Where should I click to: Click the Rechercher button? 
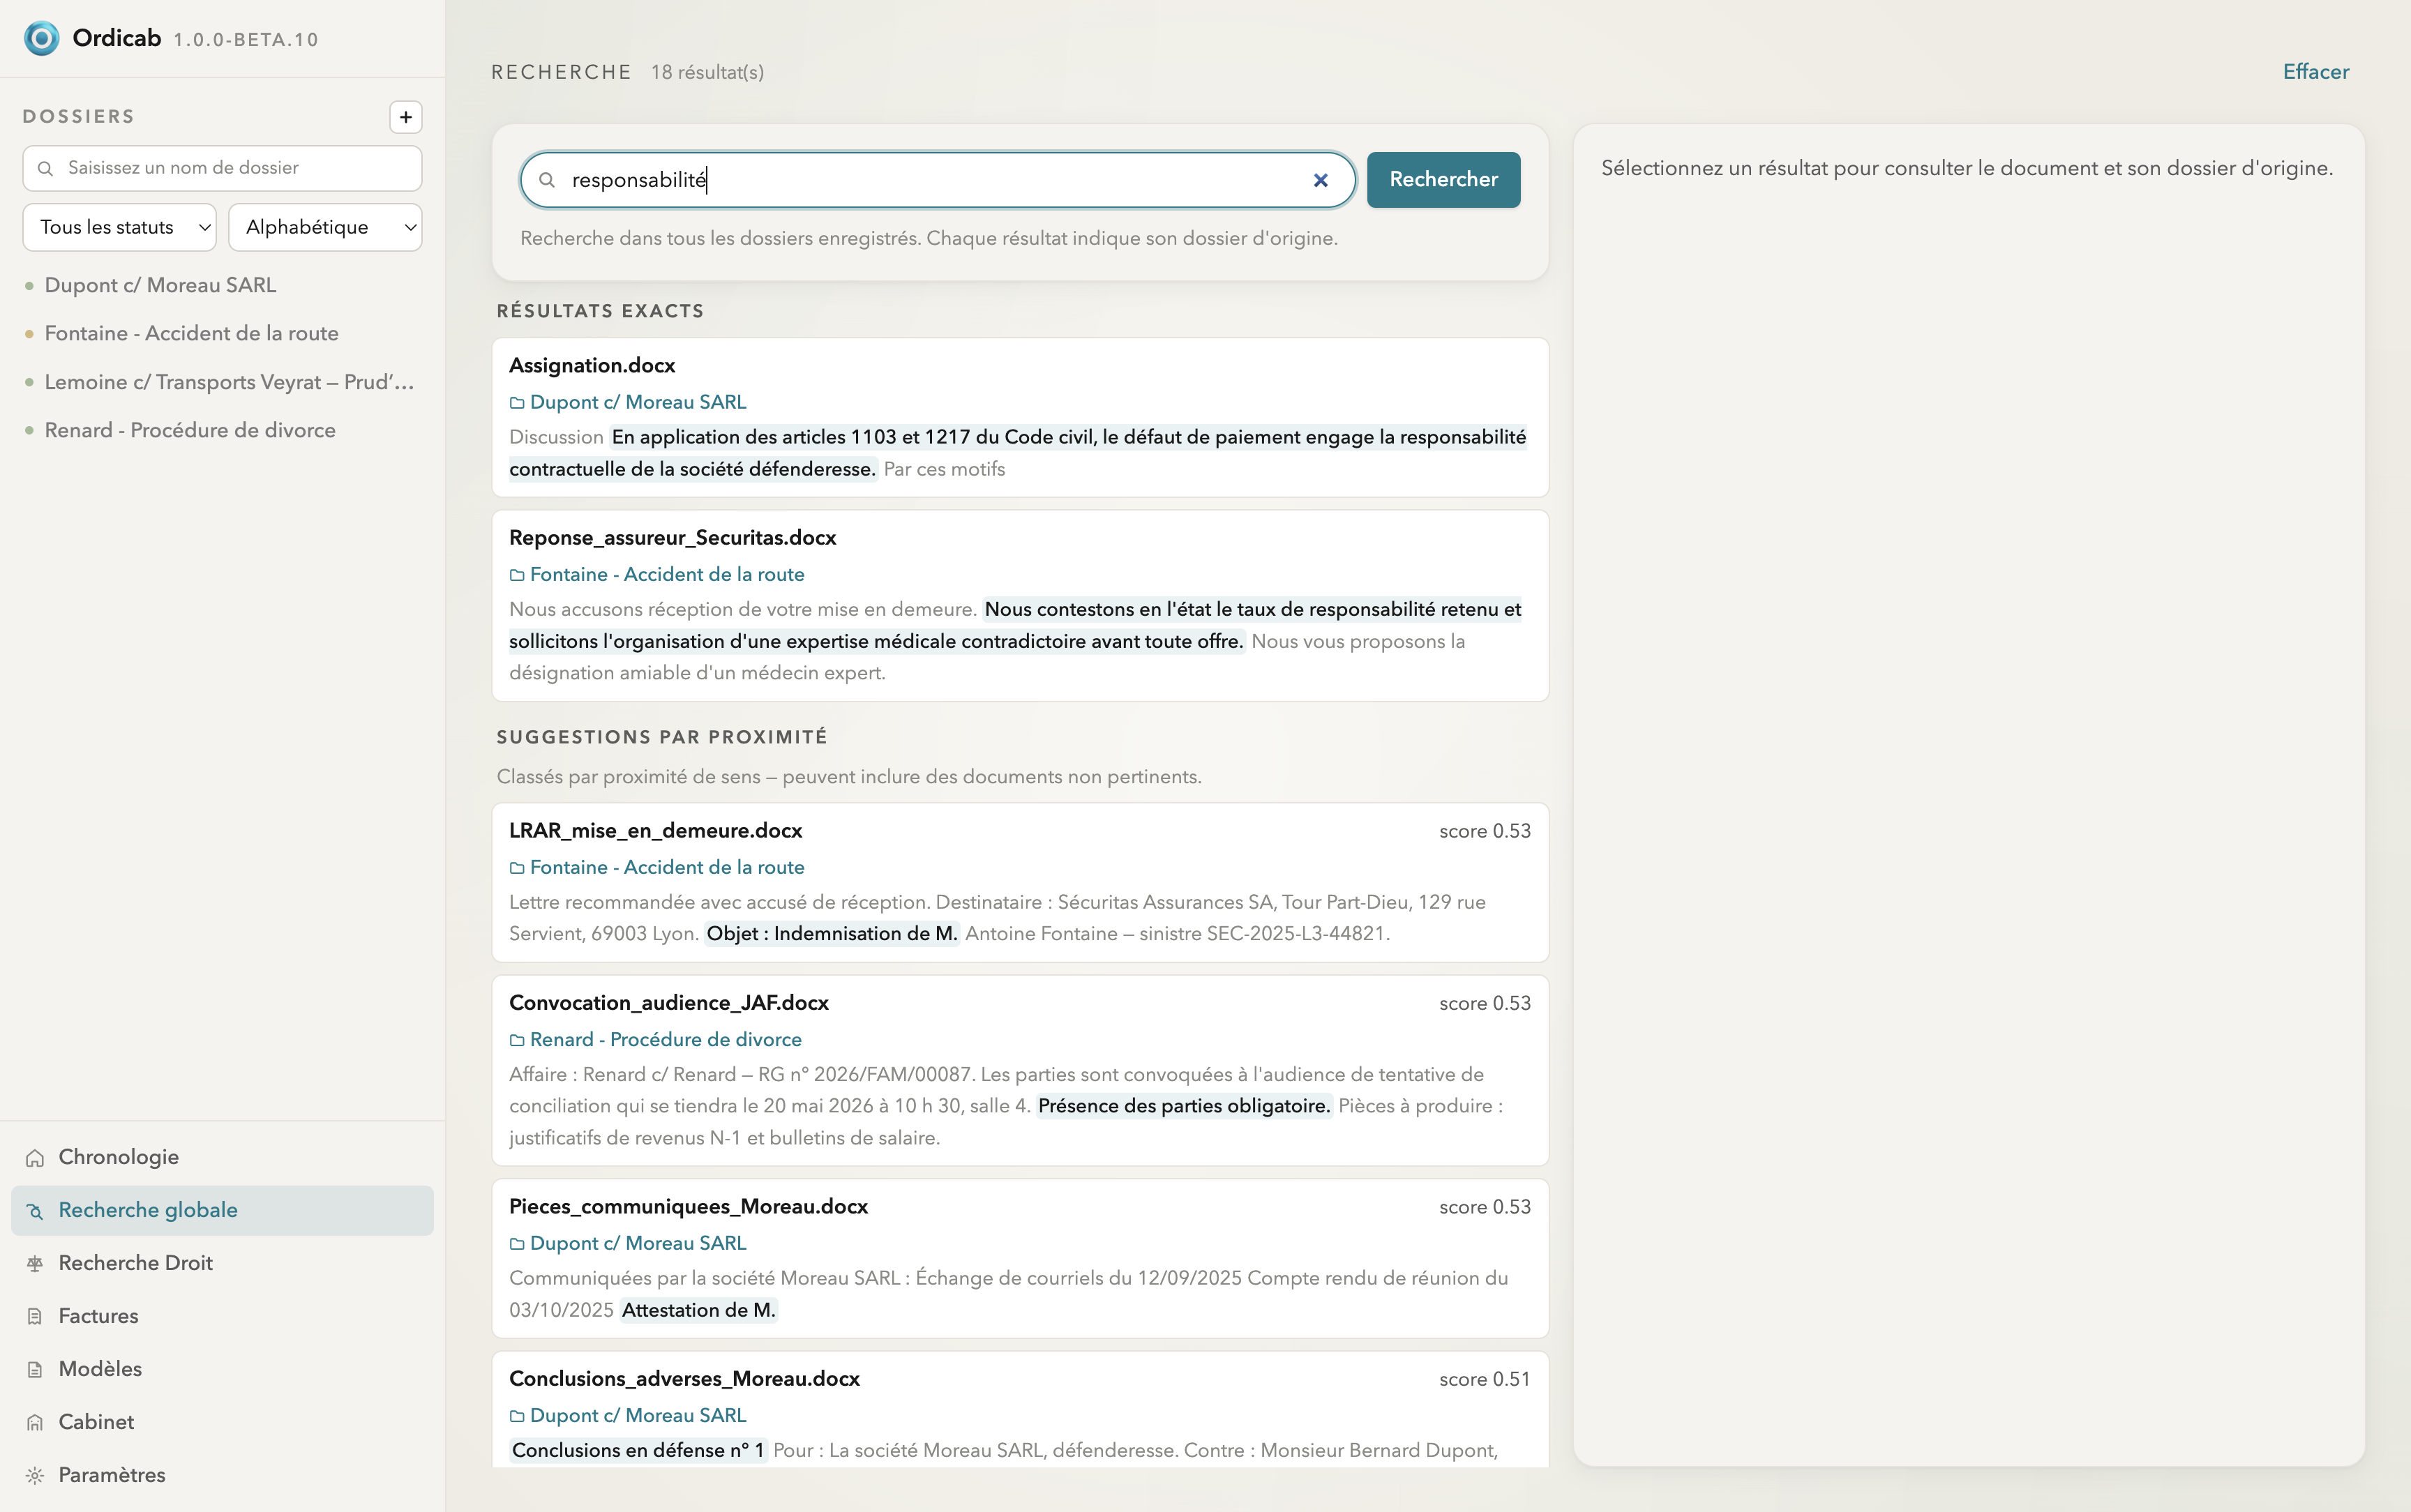1443,180
